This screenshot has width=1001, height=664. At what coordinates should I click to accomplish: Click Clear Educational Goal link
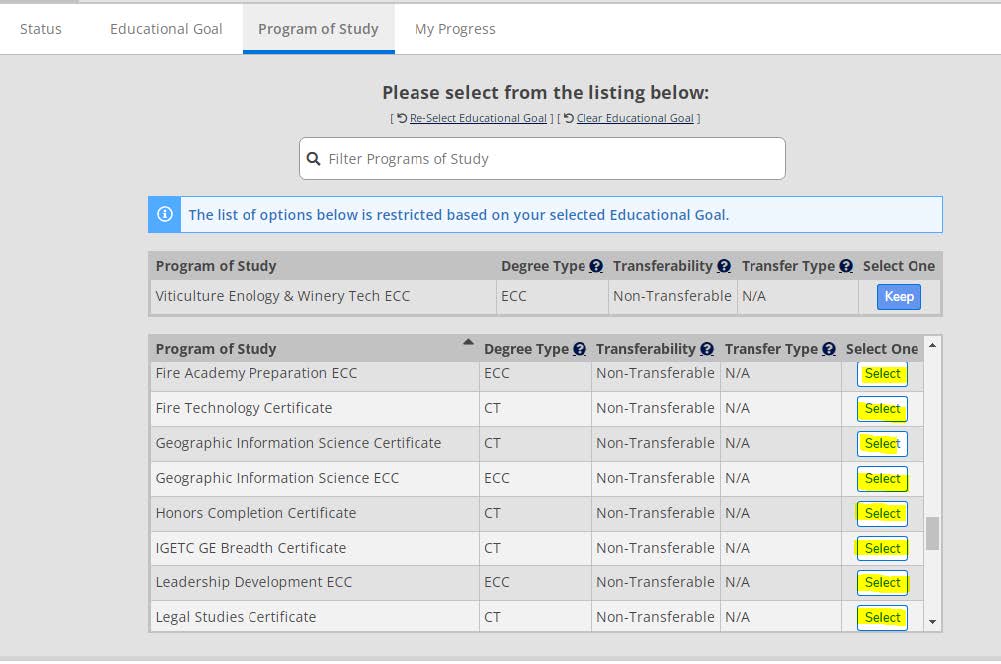point(634,118)
